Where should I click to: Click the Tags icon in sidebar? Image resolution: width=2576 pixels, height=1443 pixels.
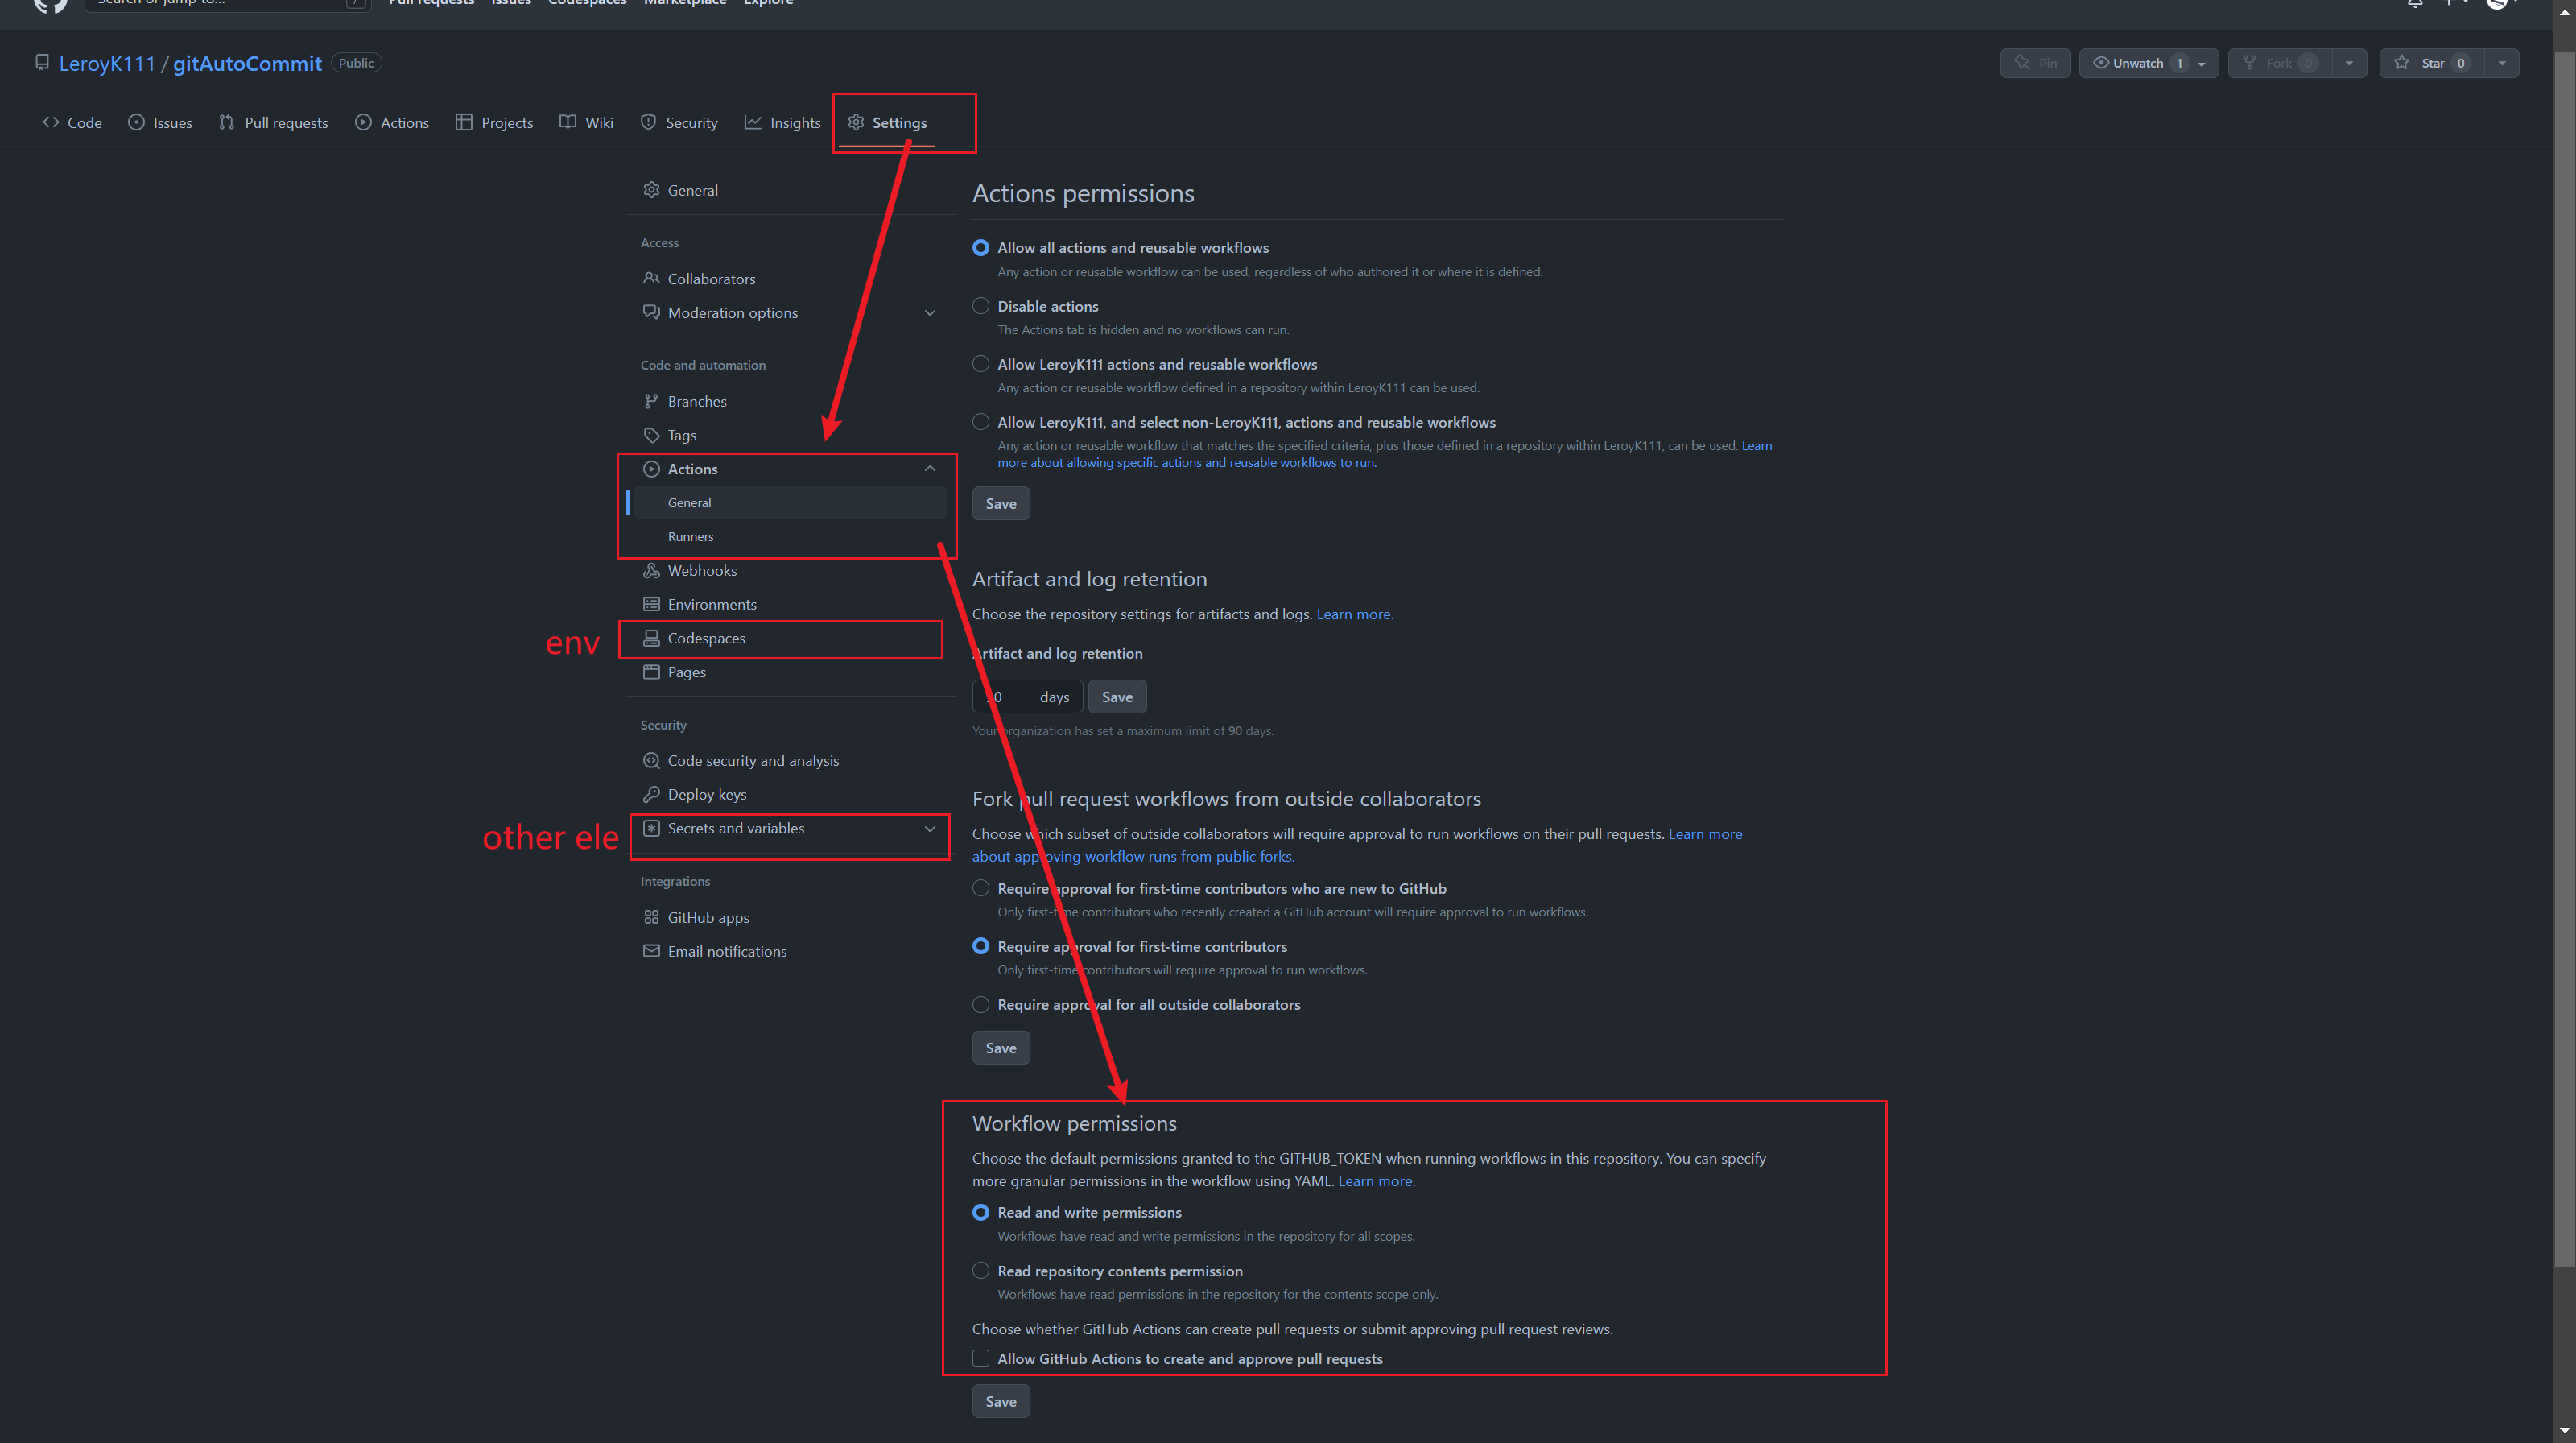pyautogui.click(x=651, y=435)
